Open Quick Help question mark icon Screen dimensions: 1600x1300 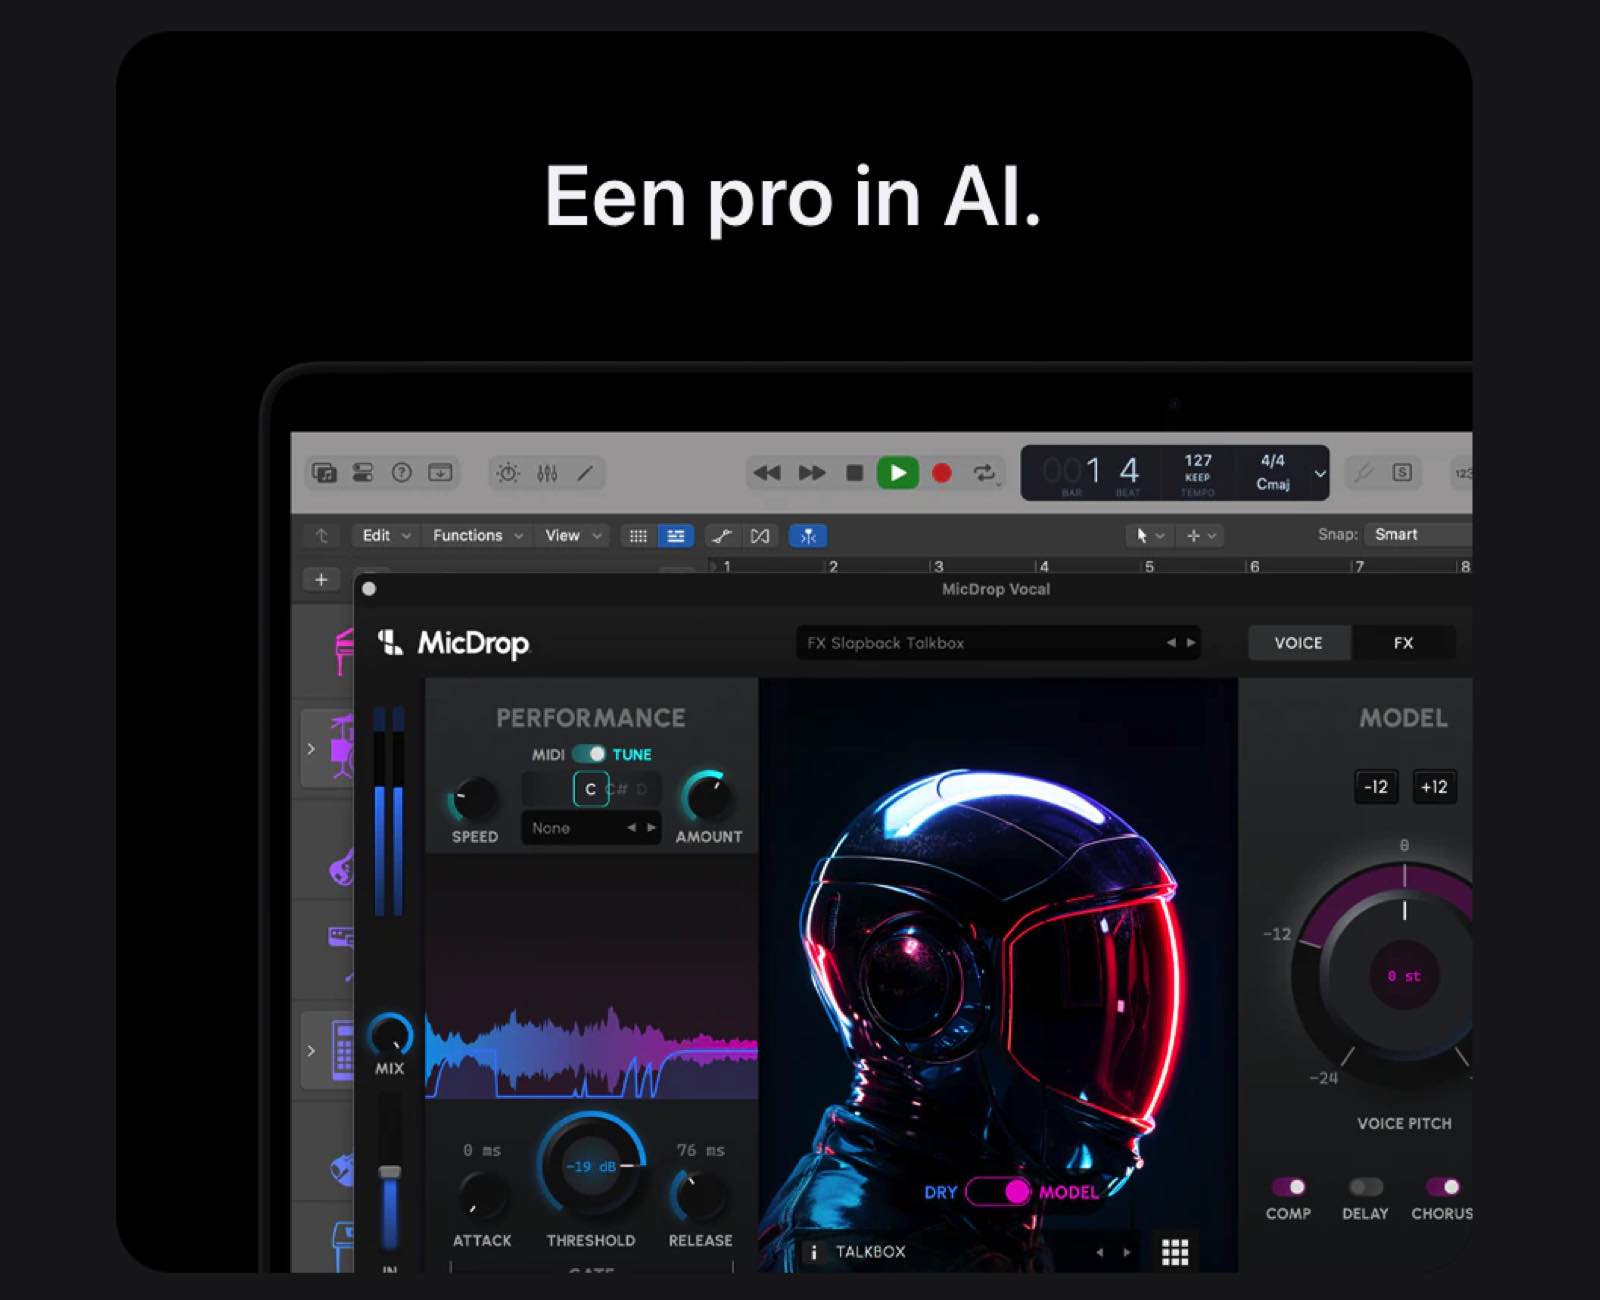tap(402, 473)
